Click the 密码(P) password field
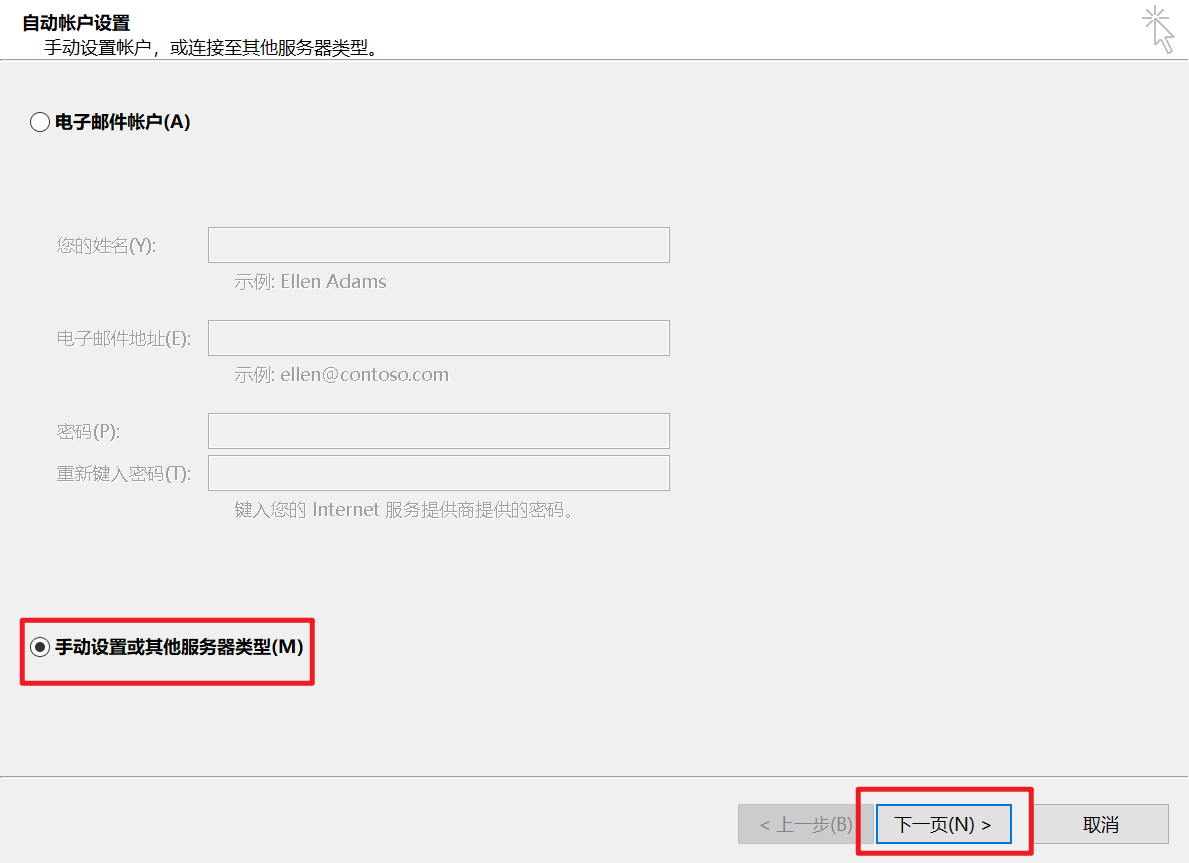The image size is (1189, 863). point(438,430)
